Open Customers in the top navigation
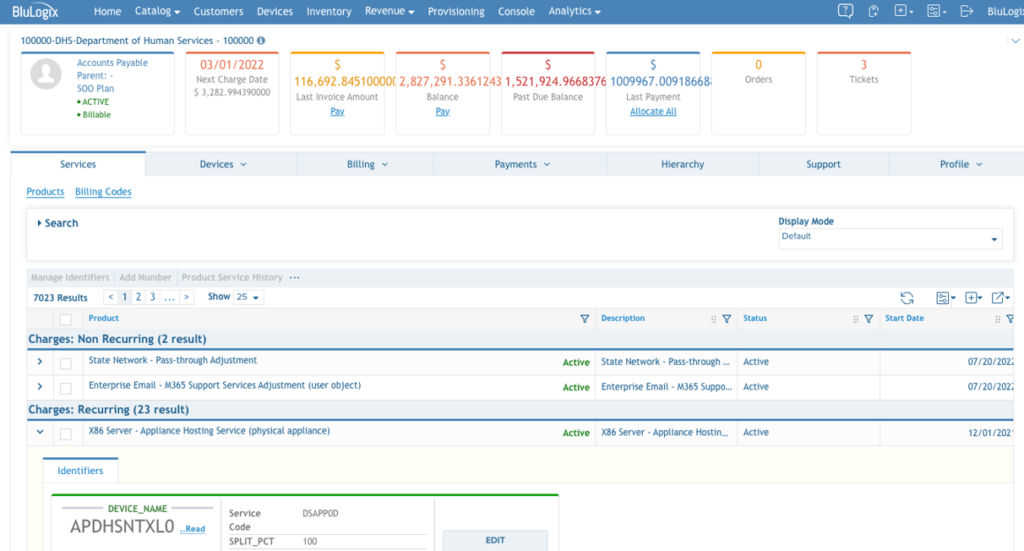Image resolution: width=1024 pixels, height=551 pixels. coord(218,11)
